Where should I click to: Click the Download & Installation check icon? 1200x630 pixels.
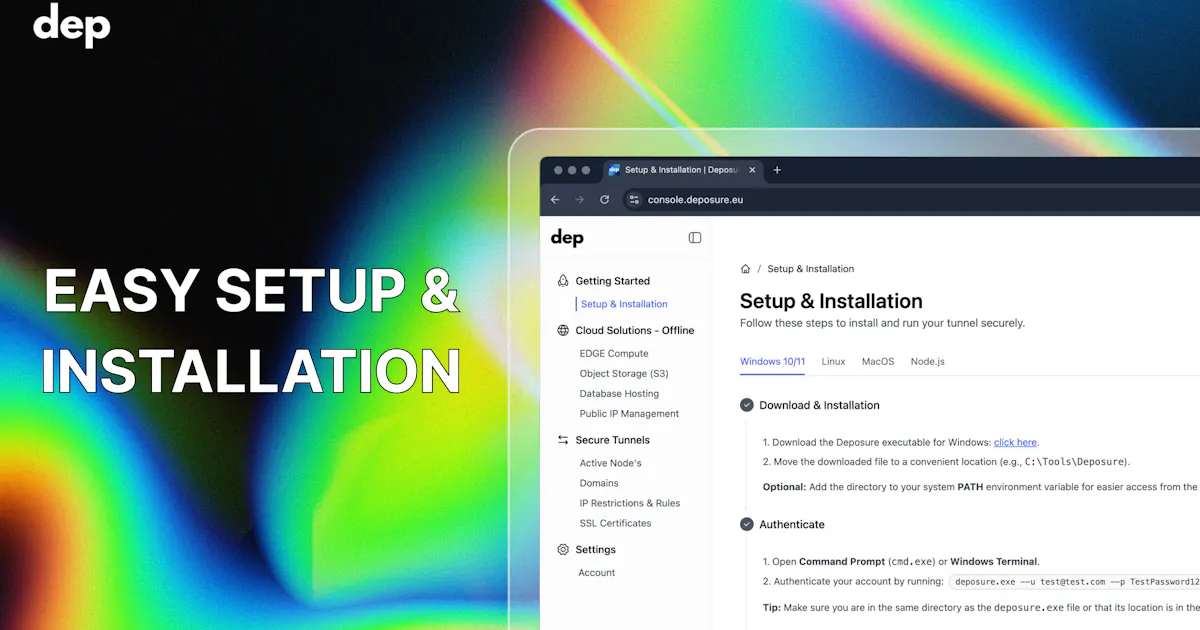point(746,405)
